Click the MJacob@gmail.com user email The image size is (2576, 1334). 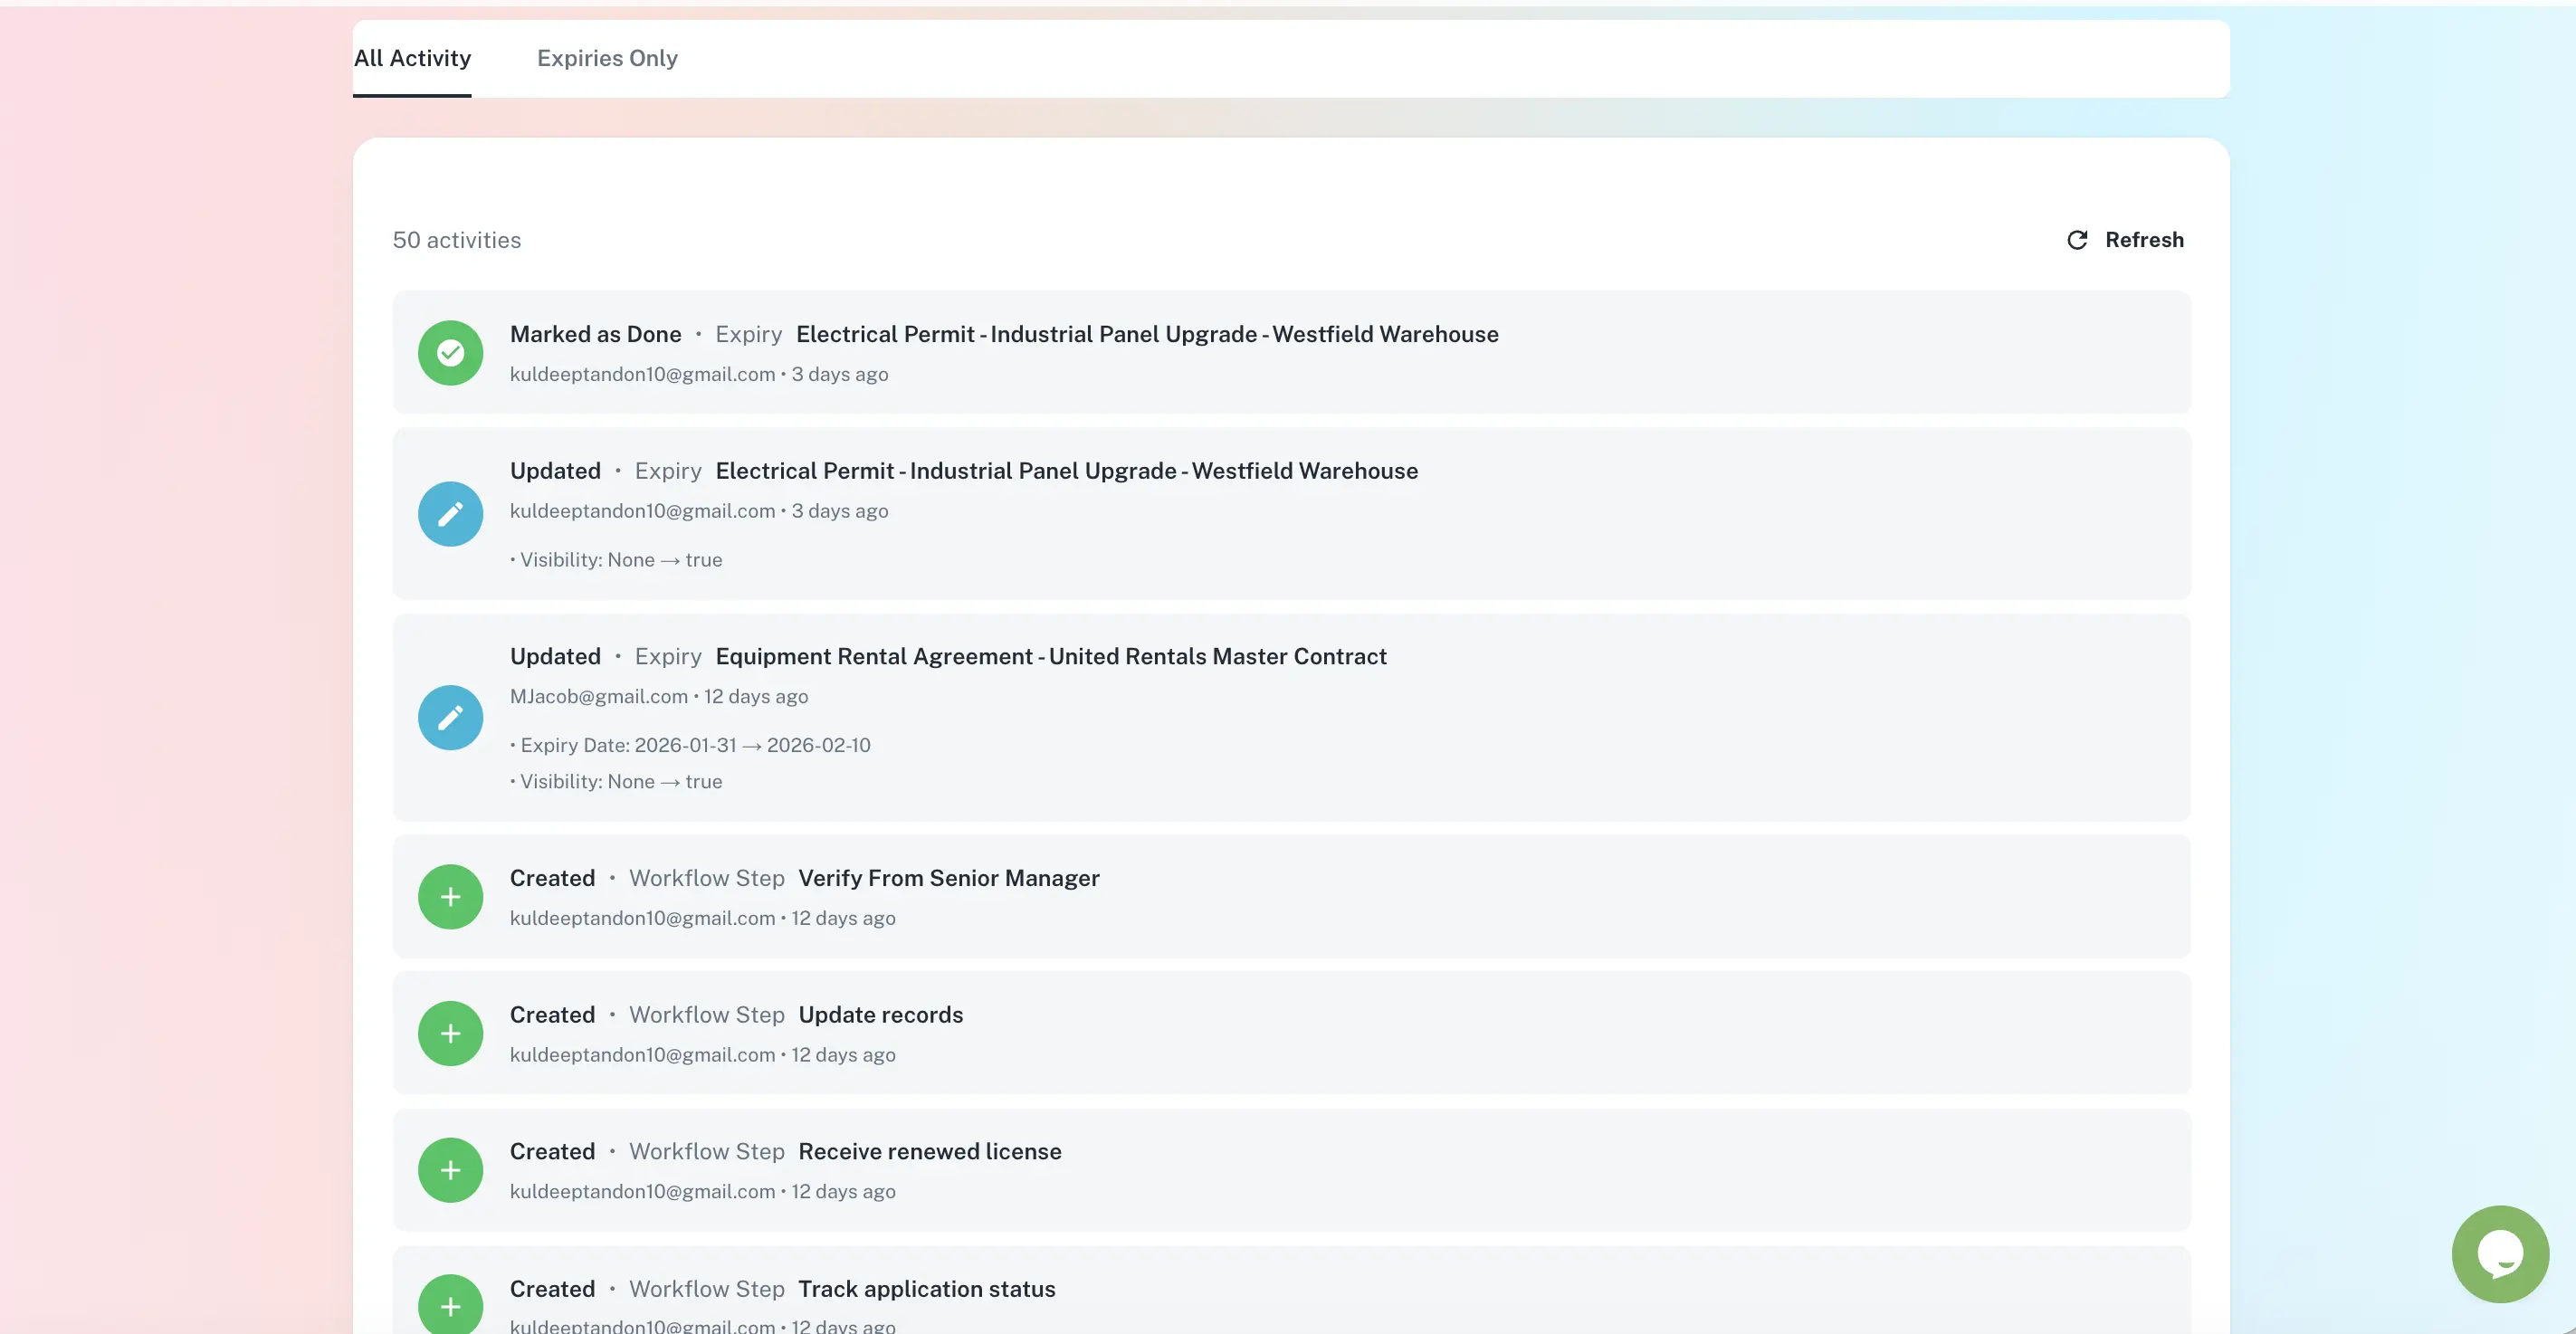tap(599, 696)
